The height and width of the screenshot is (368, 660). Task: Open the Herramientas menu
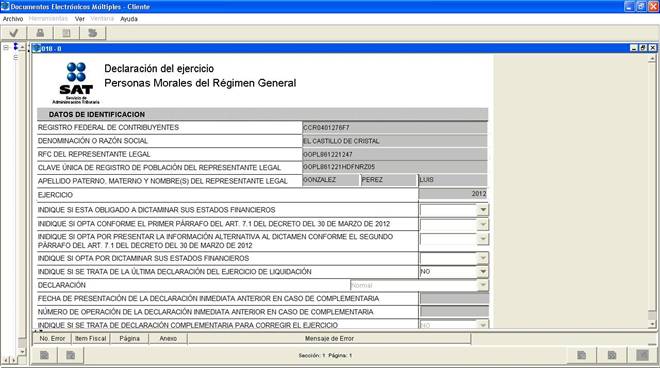coord(48,19)
